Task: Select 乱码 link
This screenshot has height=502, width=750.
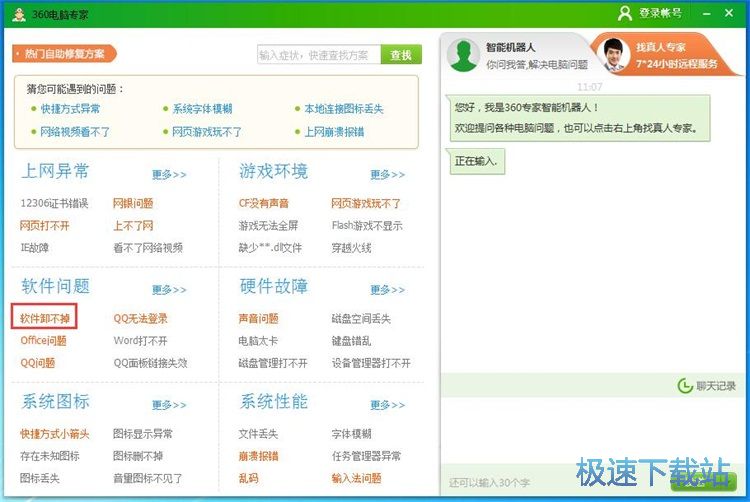Action: pos(248,478)
